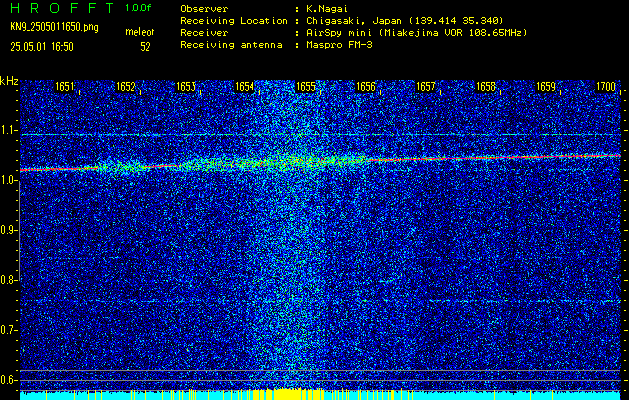Click the HROFFT title text
The image size is (629, 400).
click(62, 8)
